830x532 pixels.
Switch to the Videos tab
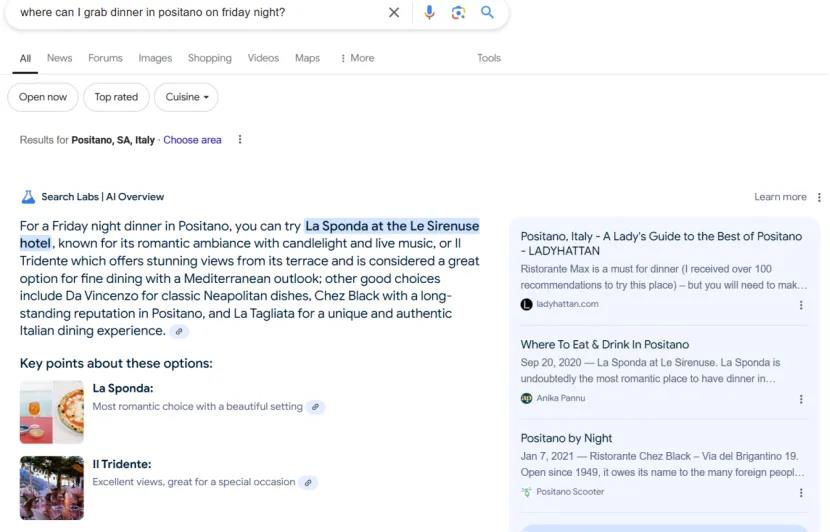point(263,58)
